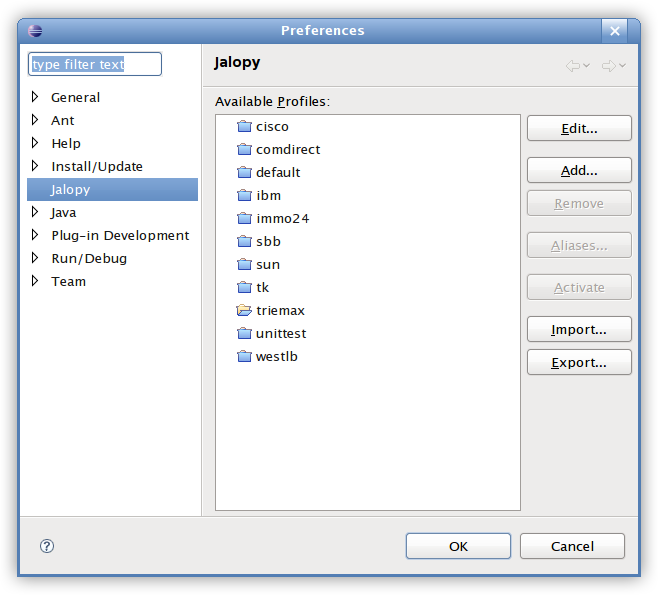Select the Help tree item label
Image resolution: width=658 pixels, height=595 pixels.
point(66,144)
